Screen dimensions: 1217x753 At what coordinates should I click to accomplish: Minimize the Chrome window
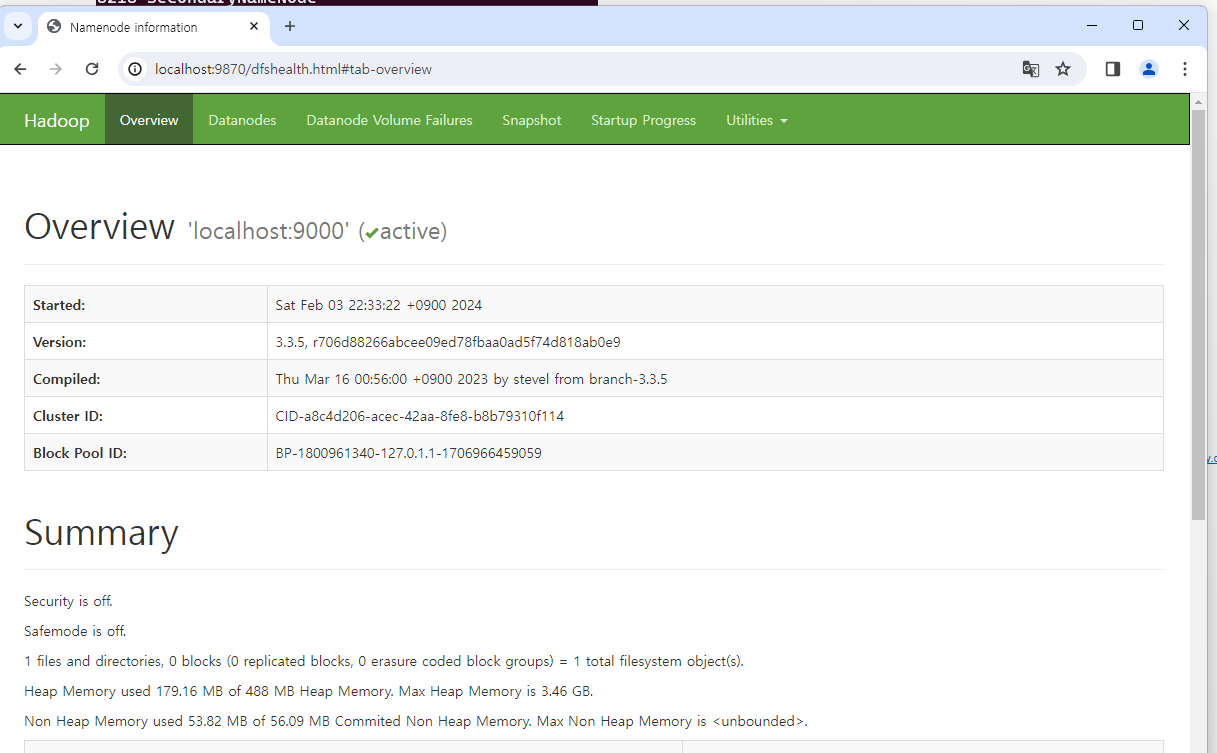coord(1092,25)
